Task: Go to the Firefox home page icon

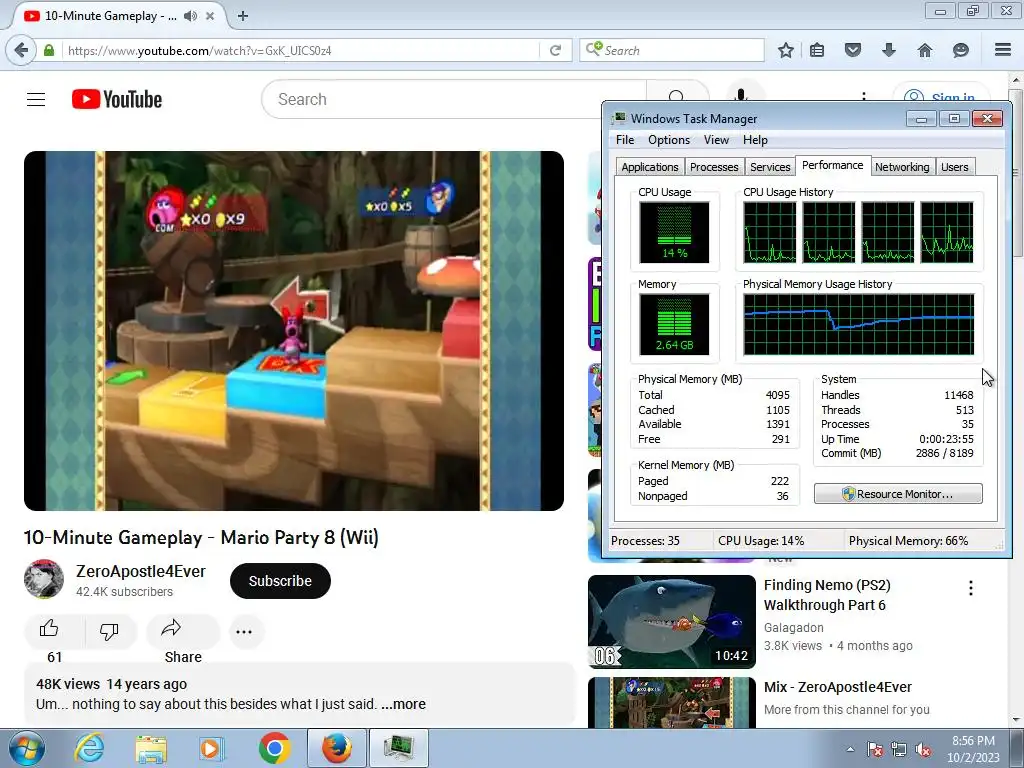Action: (925, 50)
